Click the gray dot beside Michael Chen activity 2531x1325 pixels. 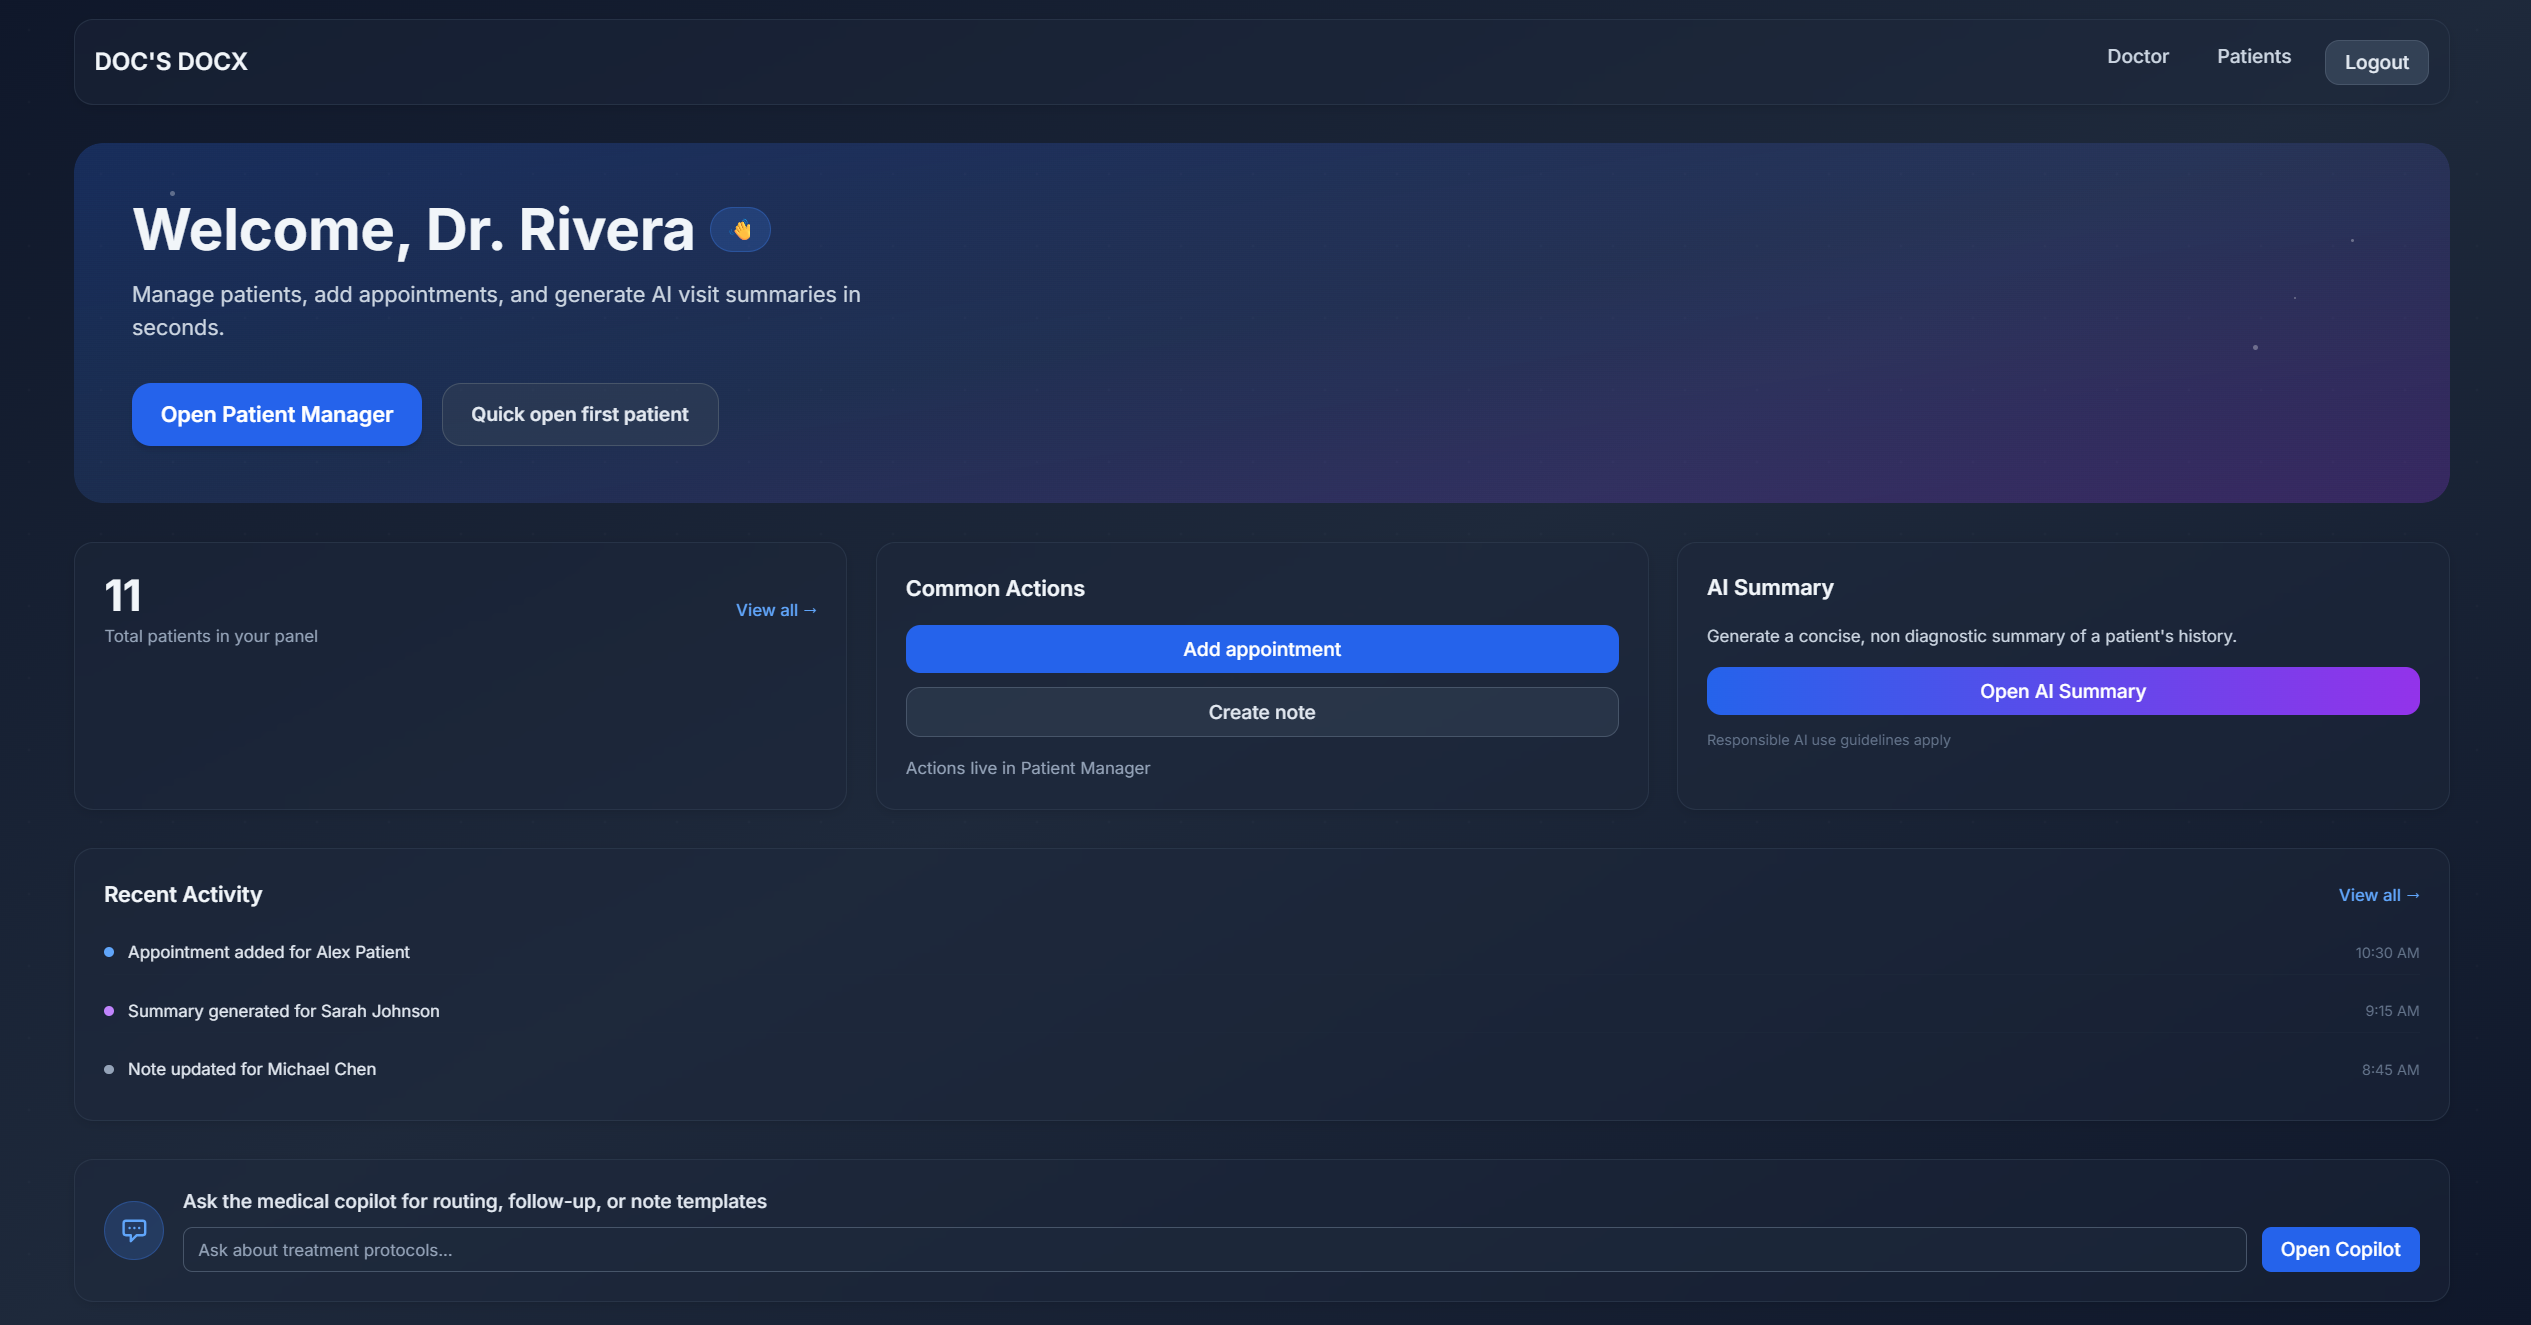coord(109,1069)
